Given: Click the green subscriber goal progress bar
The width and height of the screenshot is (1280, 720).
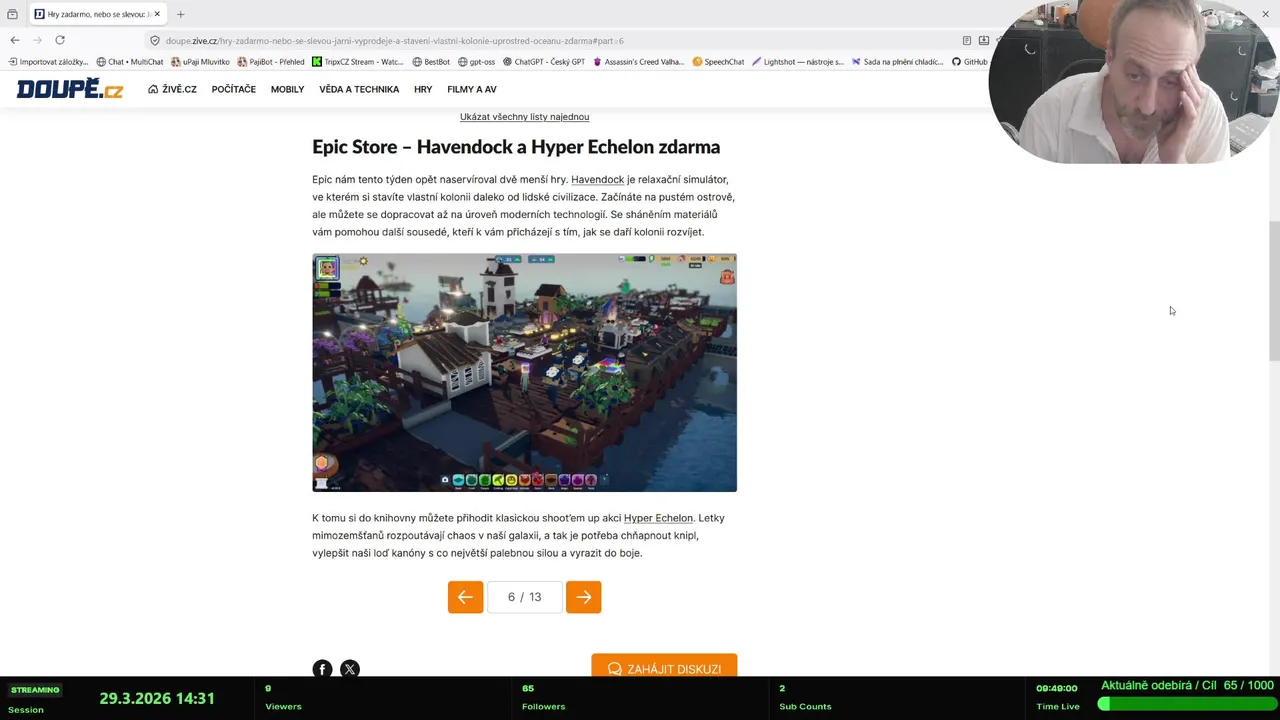Looking at the screenshot, I should 1187,704.
